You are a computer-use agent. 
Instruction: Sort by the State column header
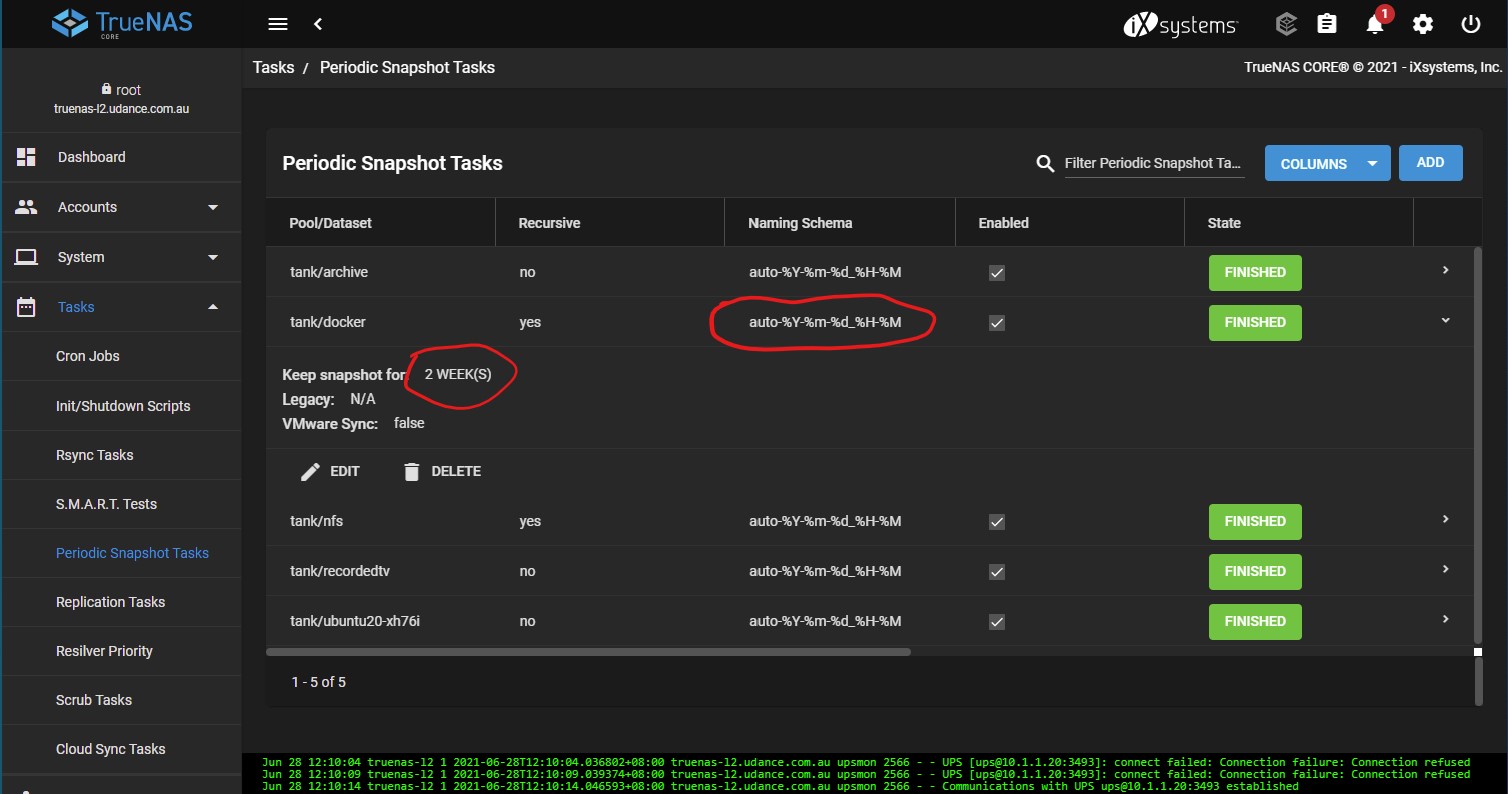[x=1224, y=223]
